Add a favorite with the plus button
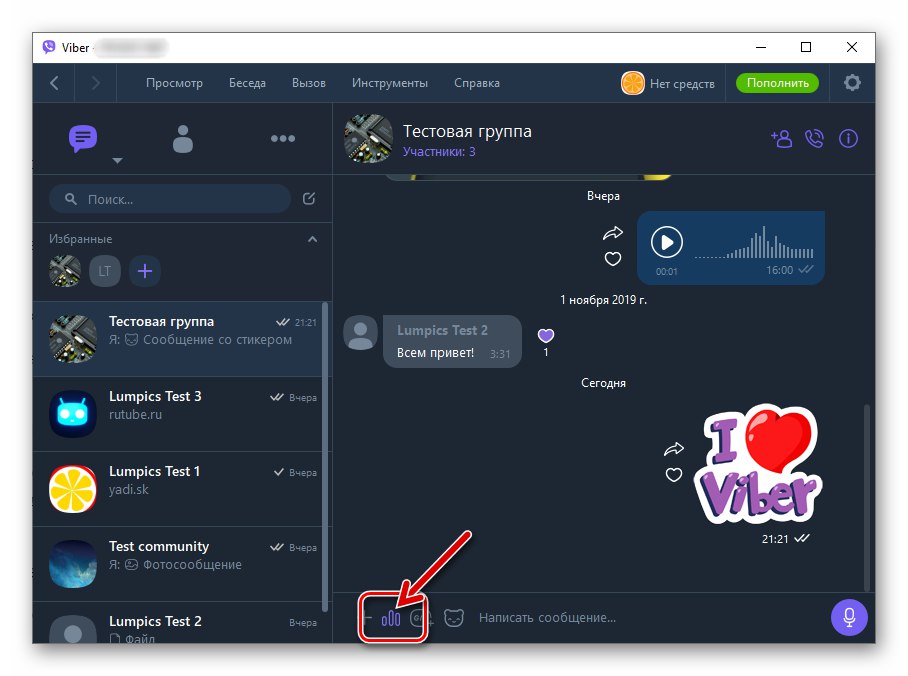This screenshot has height=676, width=908. [x=145, y=271]
